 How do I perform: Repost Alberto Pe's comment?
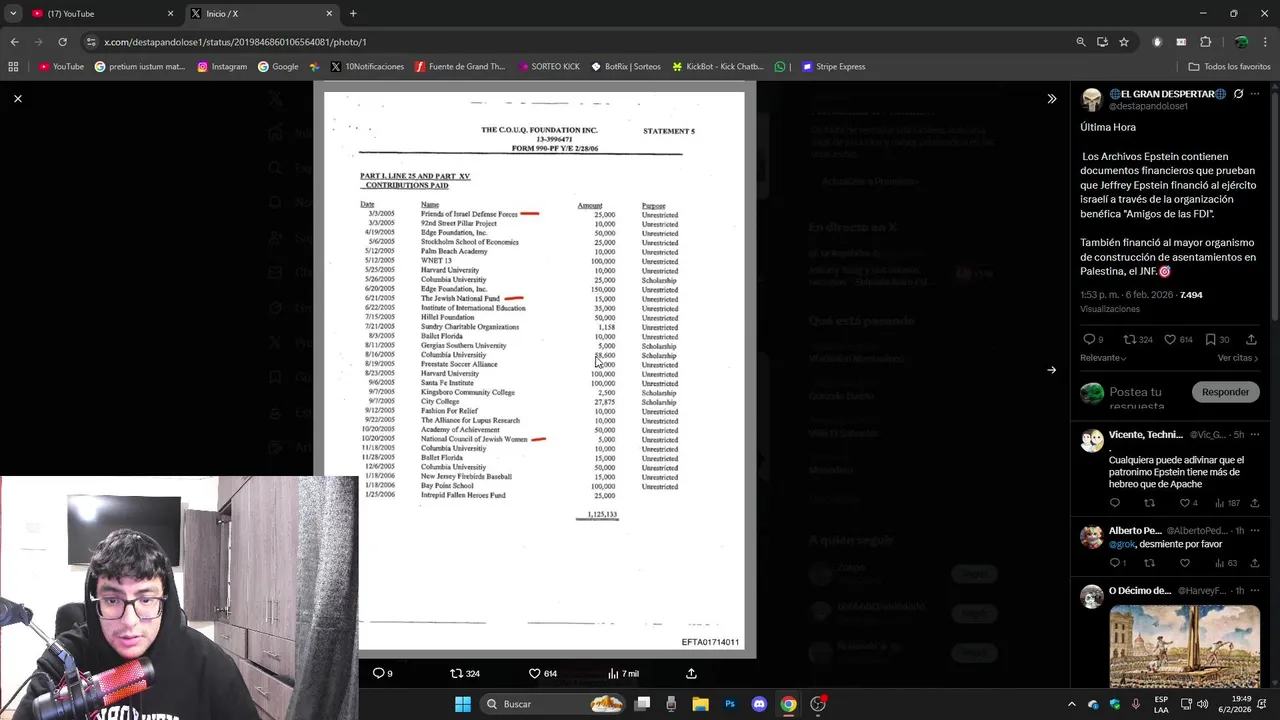[1149, 563]
